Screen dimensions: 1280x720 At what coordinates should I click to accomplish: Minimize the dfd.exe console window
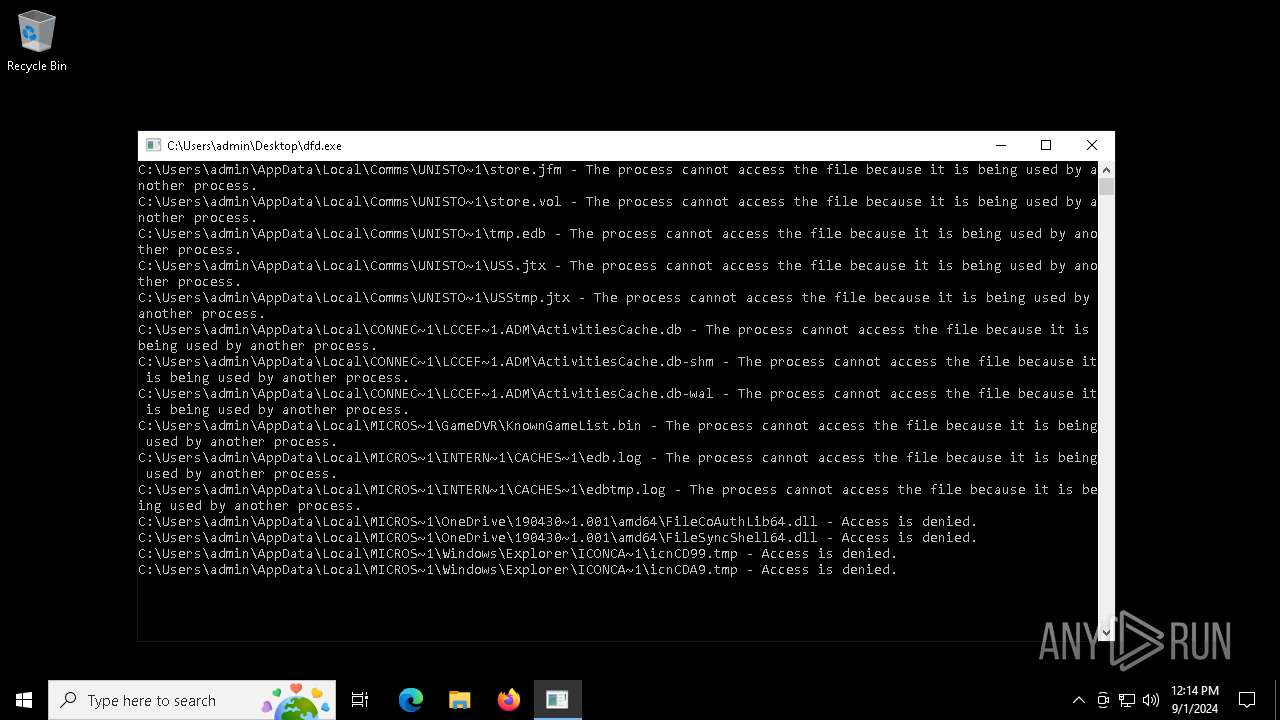pyautogui.click(x=1000, y=145)
